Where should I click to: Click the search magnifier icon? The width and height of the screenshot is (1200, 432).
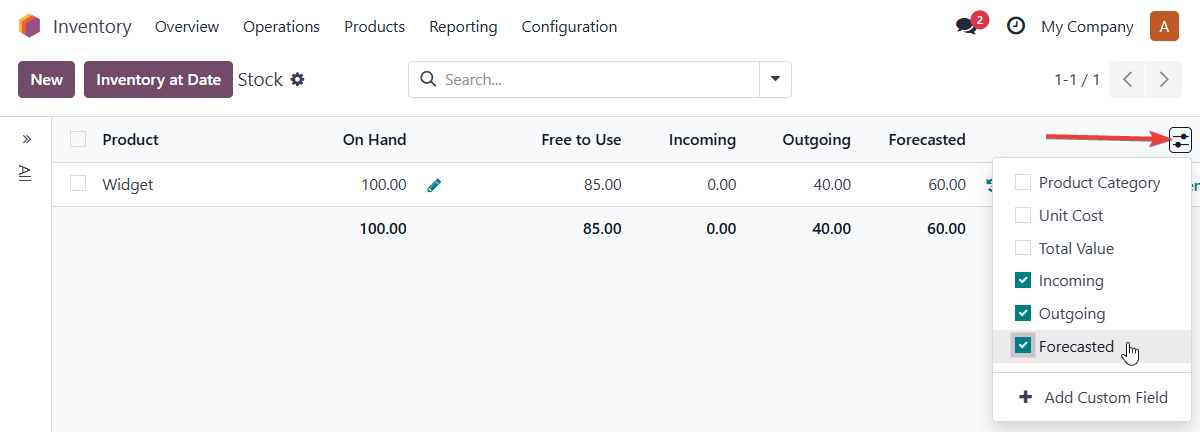tap(428, 79)
